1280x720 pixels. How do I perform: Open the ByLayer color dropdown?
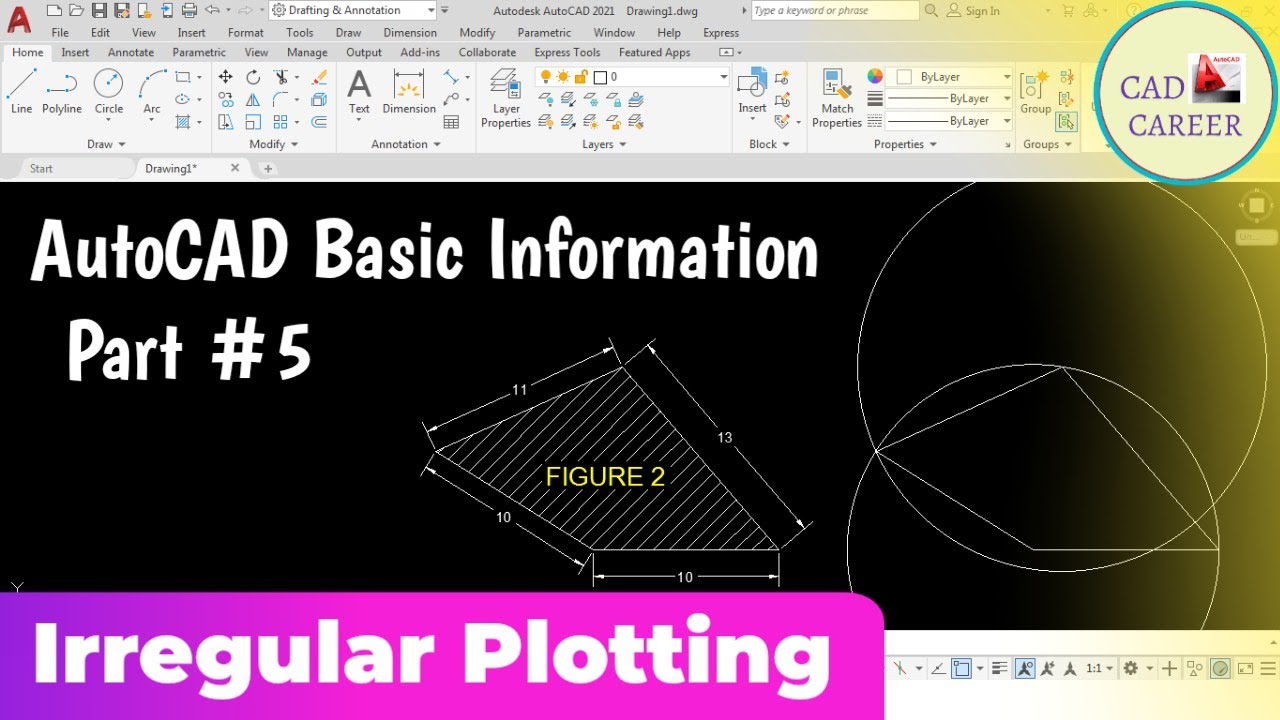pyautogui.click(x=1005, y=77)
